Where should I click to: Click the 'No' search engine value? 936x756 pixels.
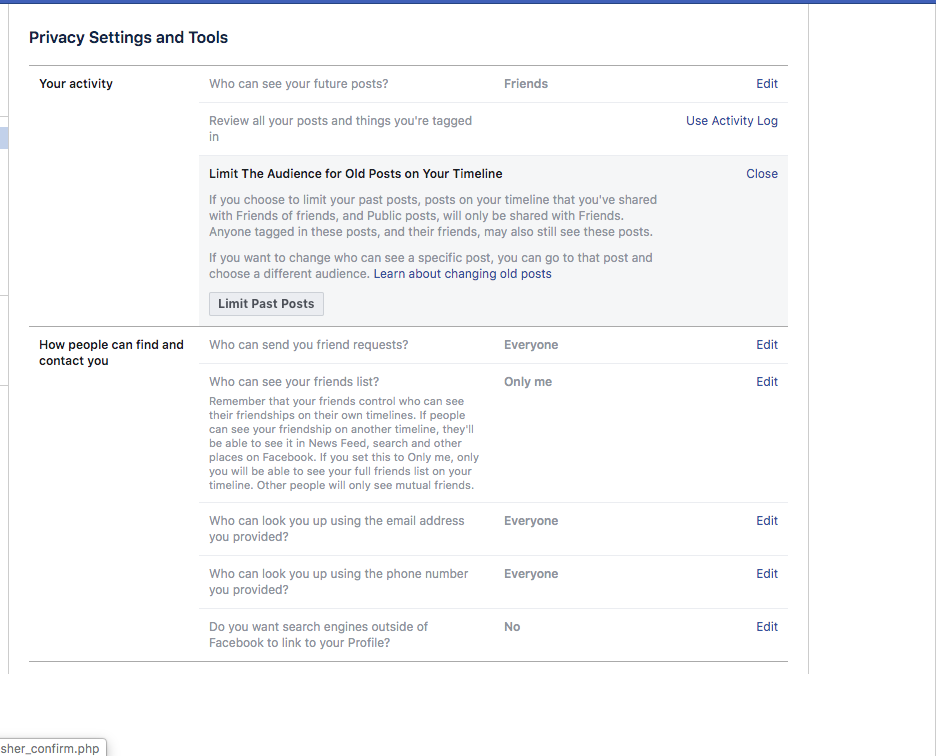(512, 626)
